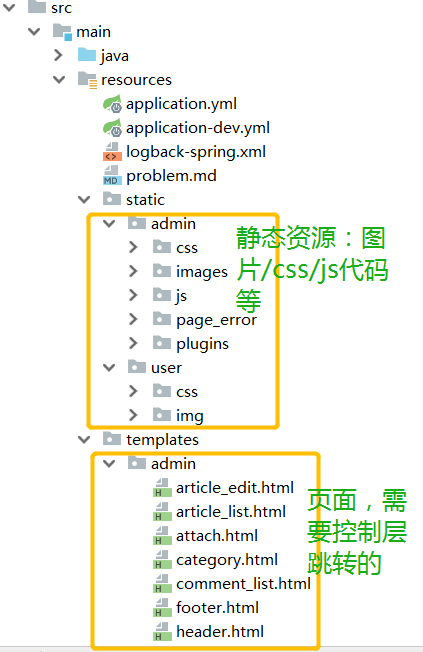Expand the images folder under admin
Screen dimensions: 423x652
click(133, 272)
